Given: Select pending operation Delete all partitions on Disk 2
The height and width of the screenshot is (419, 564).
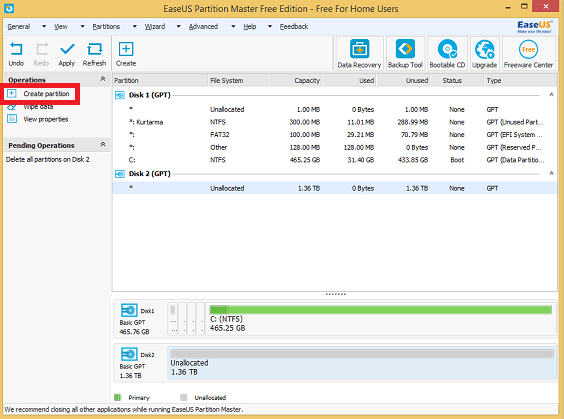Looking at the screenshot, I should [x=47, y=159].
